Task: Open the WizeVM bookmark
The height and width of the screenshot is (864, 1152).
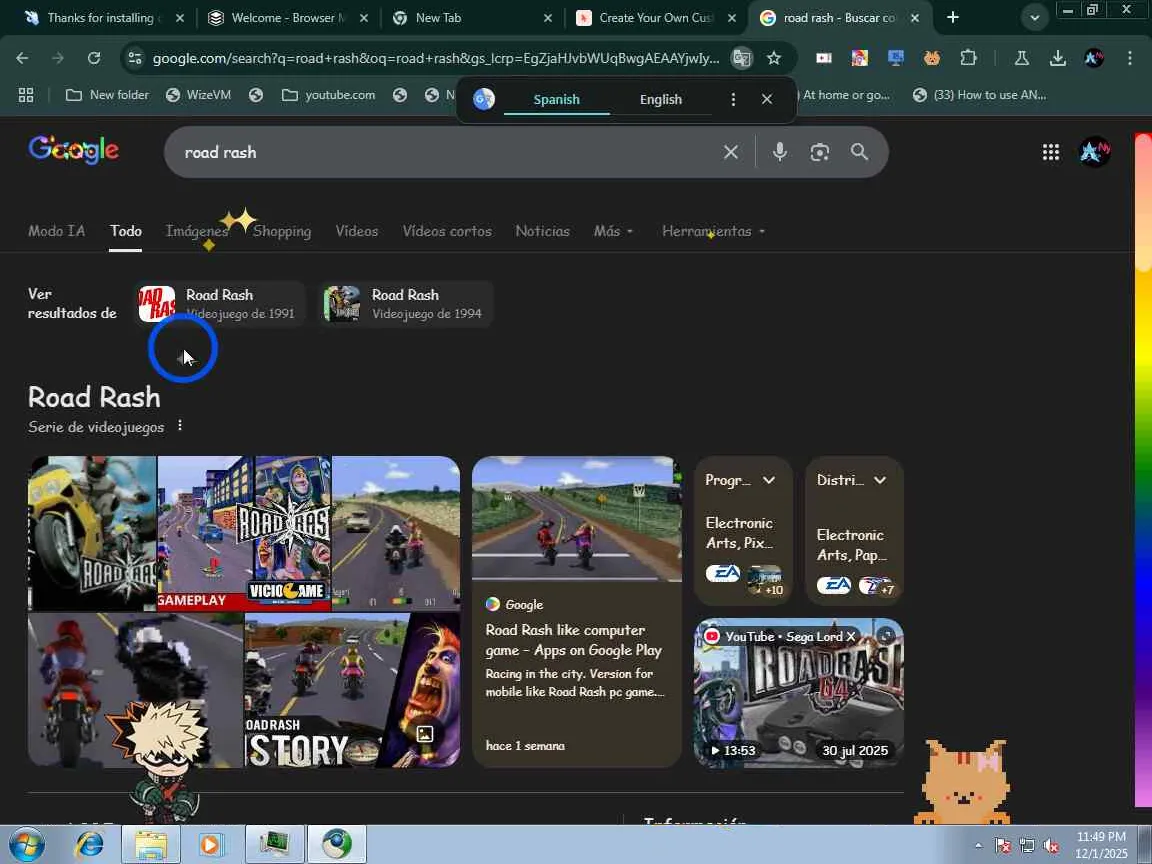Action: coord(198,95)
